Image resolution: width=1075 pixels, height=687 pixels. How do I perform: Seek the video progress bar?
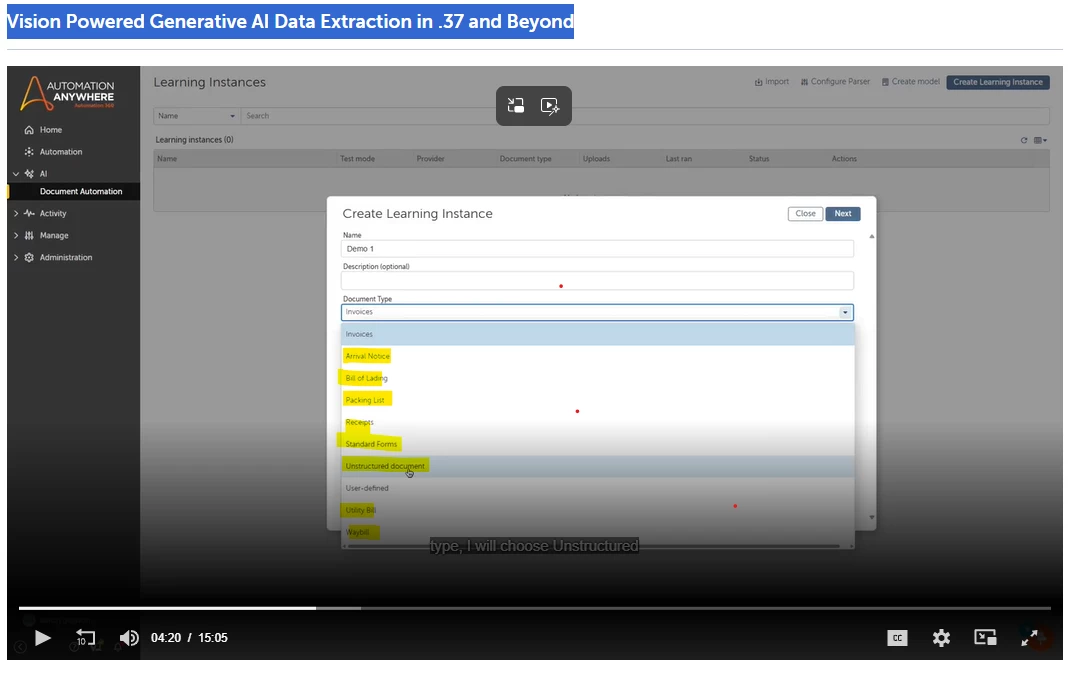pyautogui.click(x=535, y=608)
